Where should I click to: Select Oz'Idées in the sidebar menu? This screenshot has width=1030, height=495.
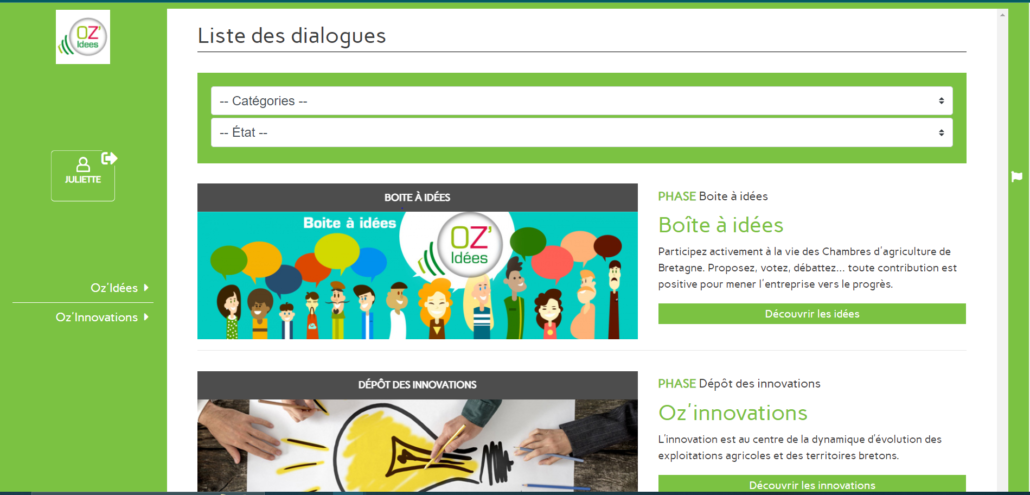coord(114,288)
